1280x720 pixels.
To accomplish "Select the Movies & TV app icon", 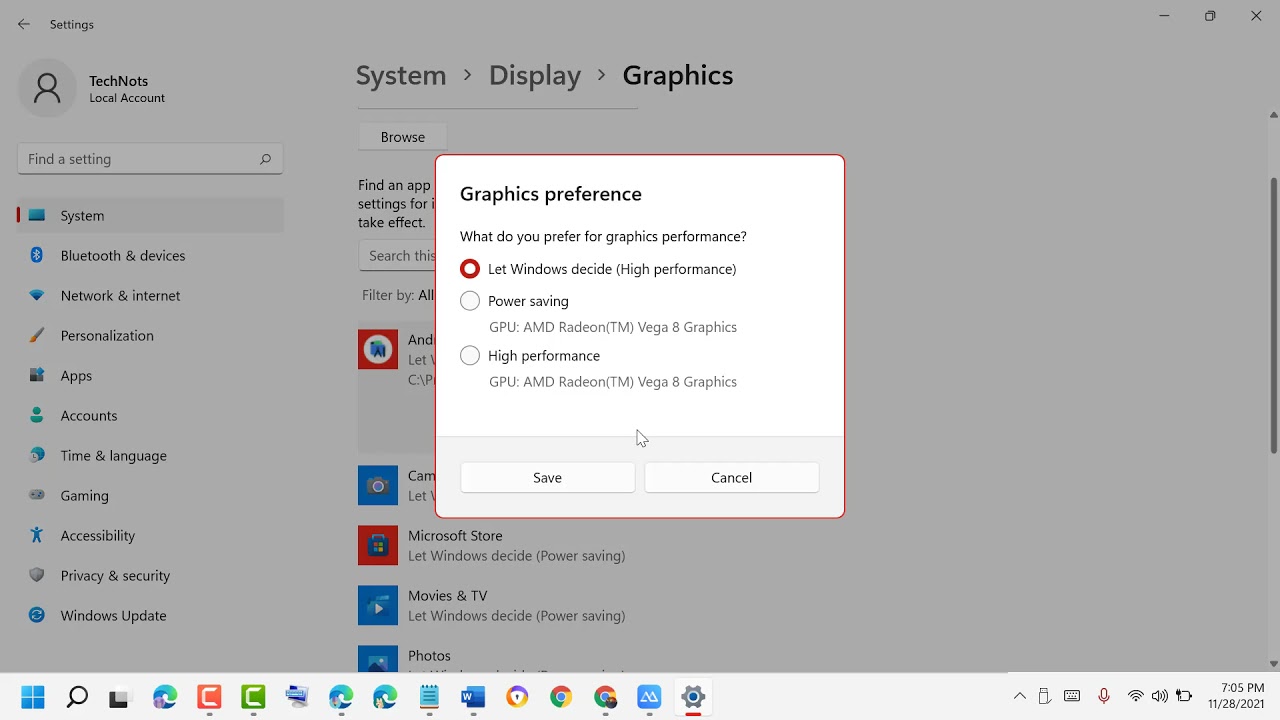I will click(x=378, y=606).
